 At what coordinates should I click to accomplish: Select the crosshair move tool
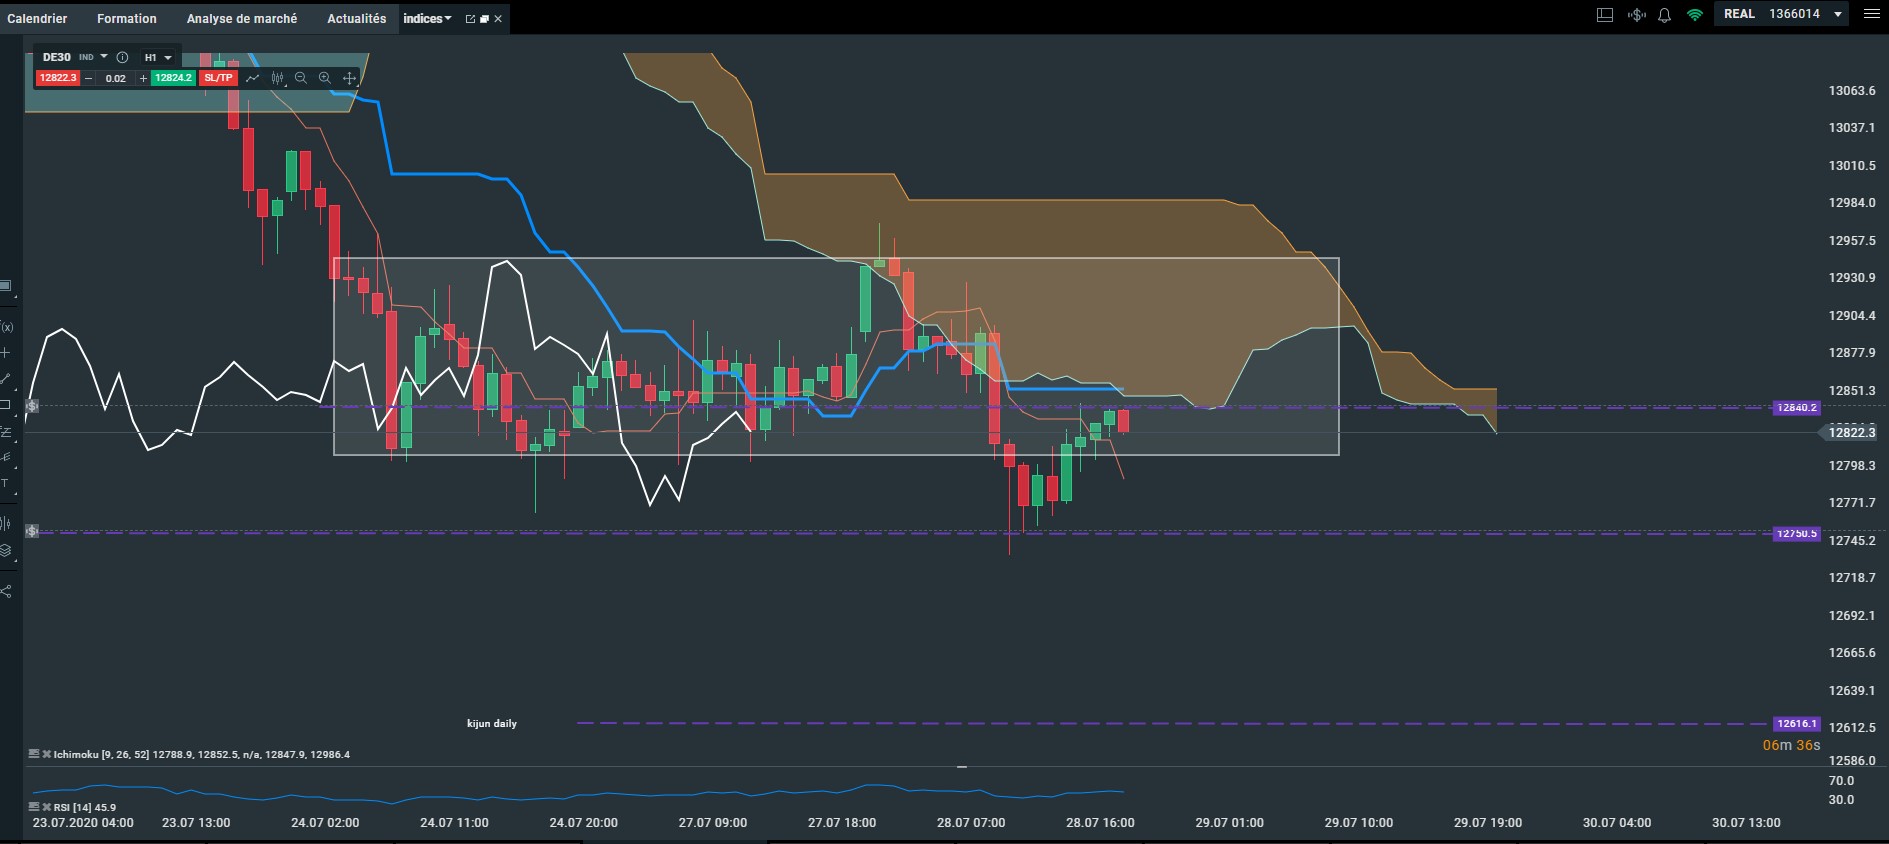(x=349, y=78)
